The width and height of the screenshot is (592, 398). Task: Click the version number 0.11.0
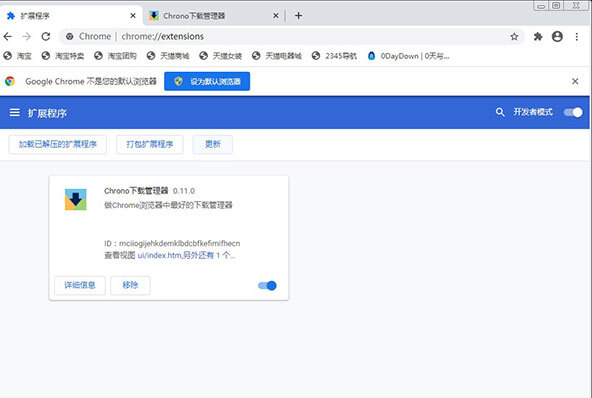184,191
